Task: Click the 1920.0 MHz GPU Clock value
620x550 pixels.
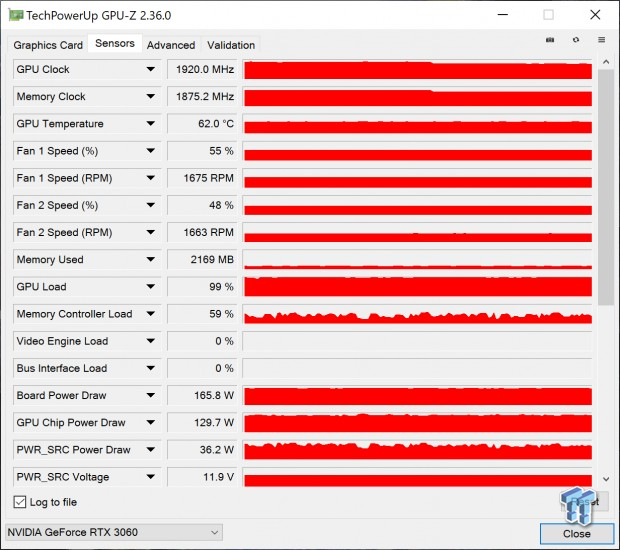Action: (x=202, y=69)
